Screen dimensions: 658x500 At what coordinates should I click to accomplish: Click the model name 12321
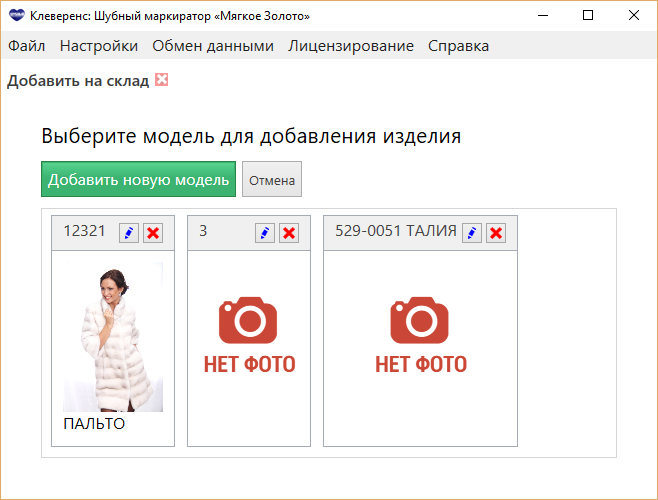click(x=84, y=231)
